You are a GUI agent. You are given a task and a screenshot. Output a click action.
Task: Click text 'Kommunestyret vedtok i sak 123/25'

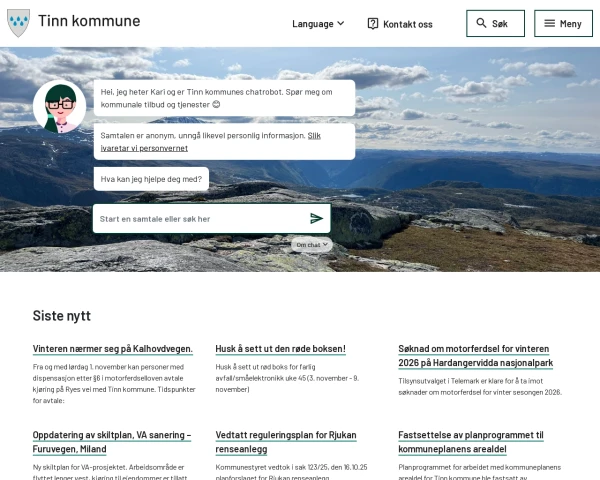point(291,472)
